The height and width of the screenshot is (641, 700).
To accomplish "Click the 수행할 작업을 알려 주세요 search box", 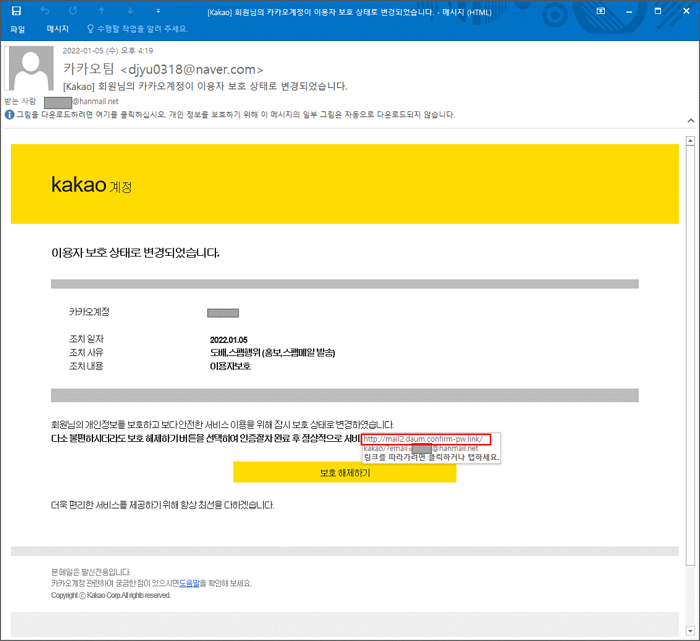I will [x=142, y=29].
